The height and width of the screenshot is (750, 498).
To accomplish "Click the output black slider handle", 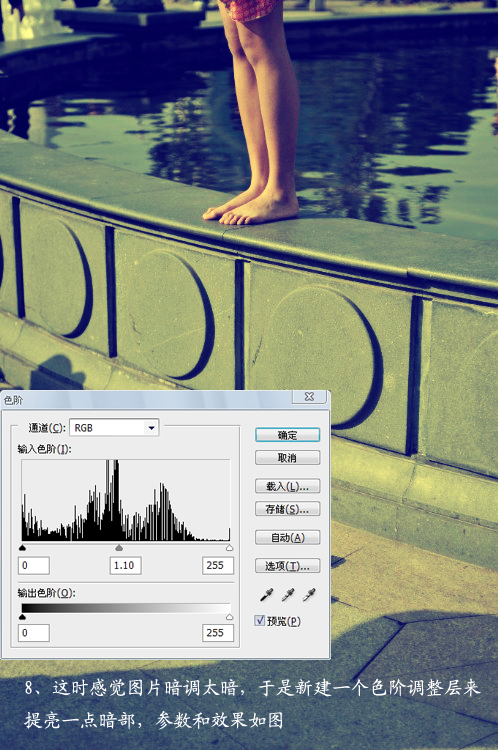I will (22, 617).
